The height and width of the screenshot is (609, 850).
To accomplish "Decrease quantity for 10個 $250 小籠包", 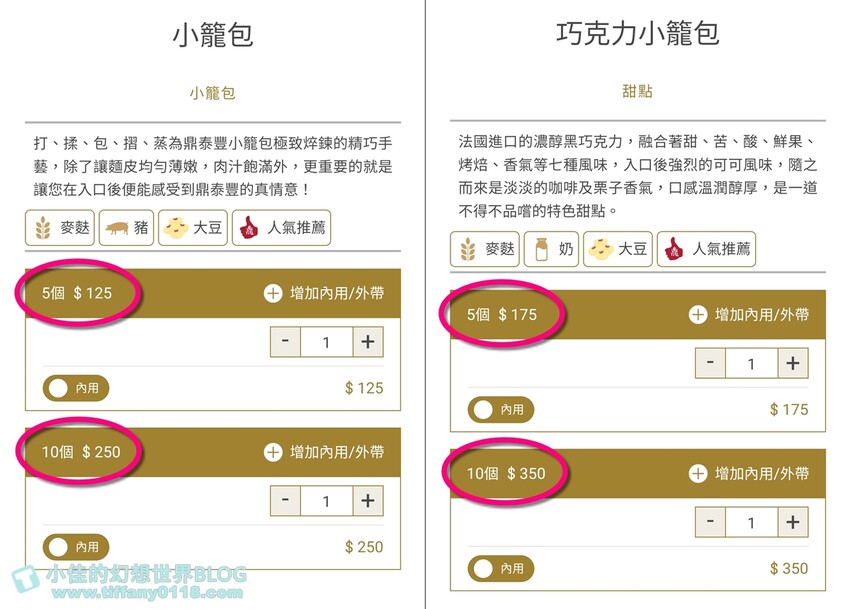I will coord(285,500).
